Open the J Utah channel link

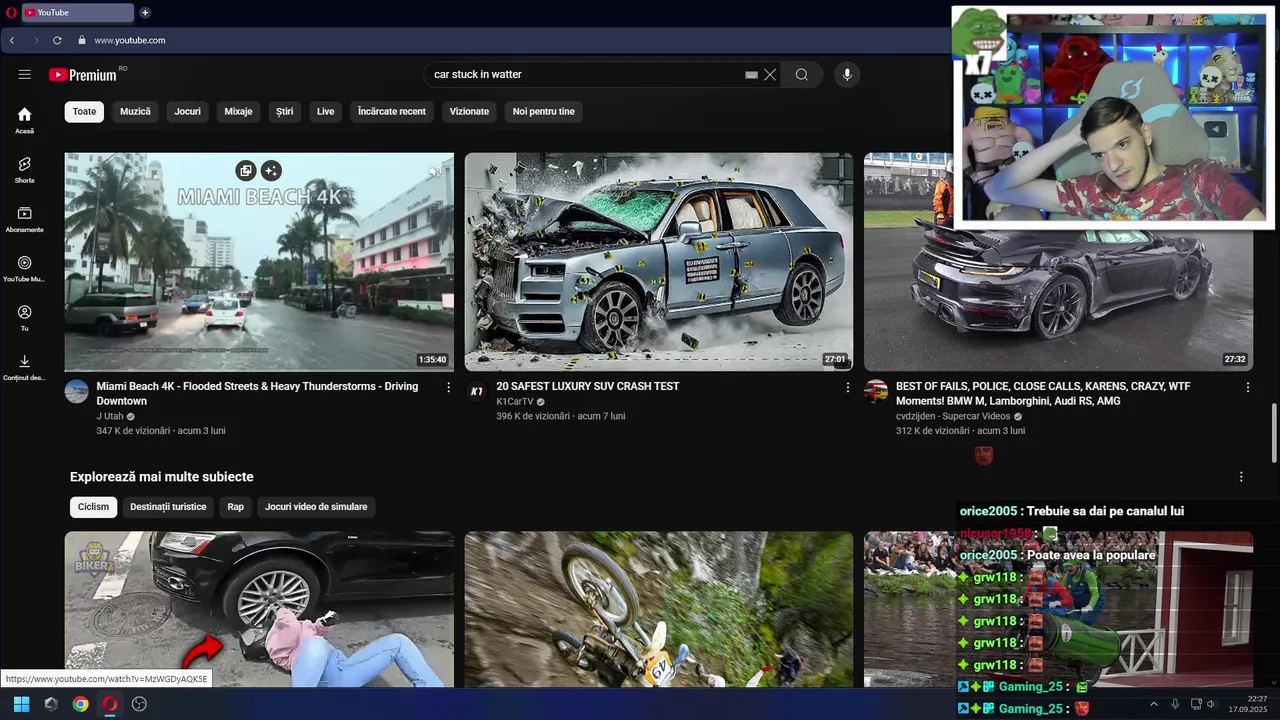click(x=110, y=416)
